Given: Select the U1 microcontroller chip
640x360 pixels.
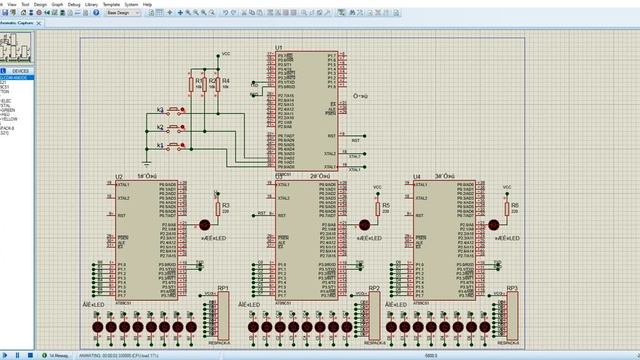Looking at the screenshot, I should pos(307,111).
